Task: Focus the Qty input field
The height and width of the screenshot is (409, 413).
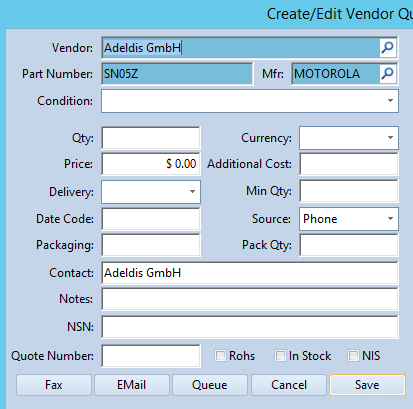Action: click(151, 138)
